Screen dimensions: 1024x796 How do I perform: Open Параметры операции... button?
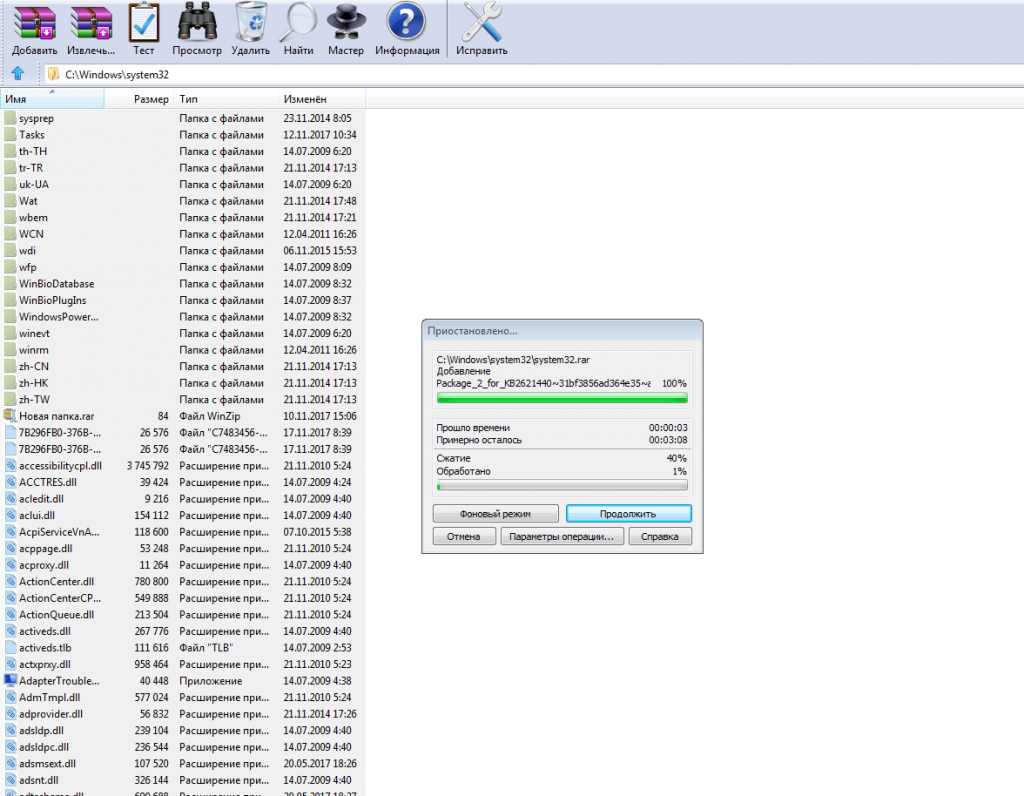coord(562,536)
